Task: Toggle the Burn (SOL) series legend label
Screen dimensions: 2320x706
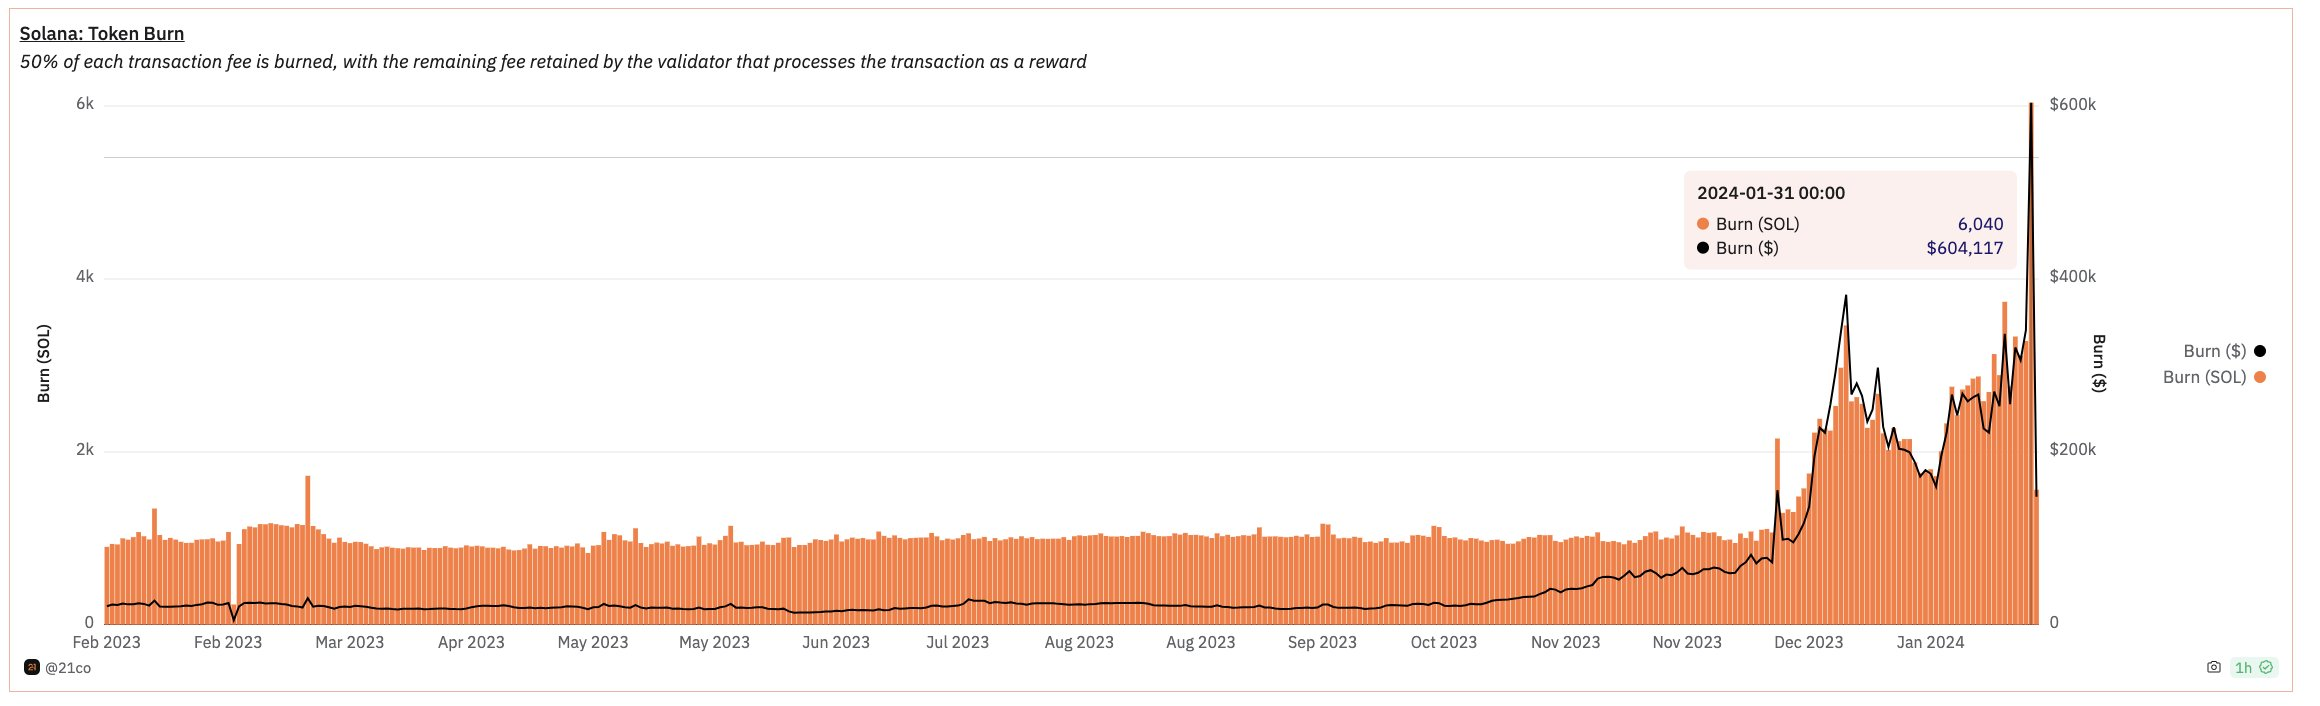Action: point(2204,377)
